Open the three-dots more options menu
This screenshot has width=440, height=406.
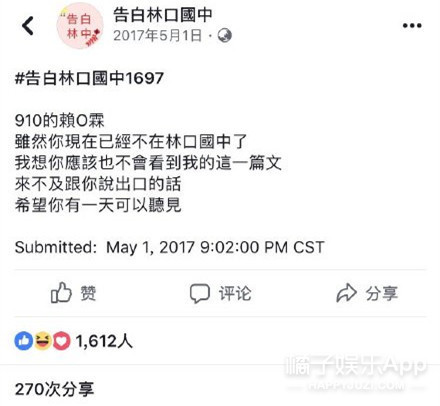(x=412, y=25)
